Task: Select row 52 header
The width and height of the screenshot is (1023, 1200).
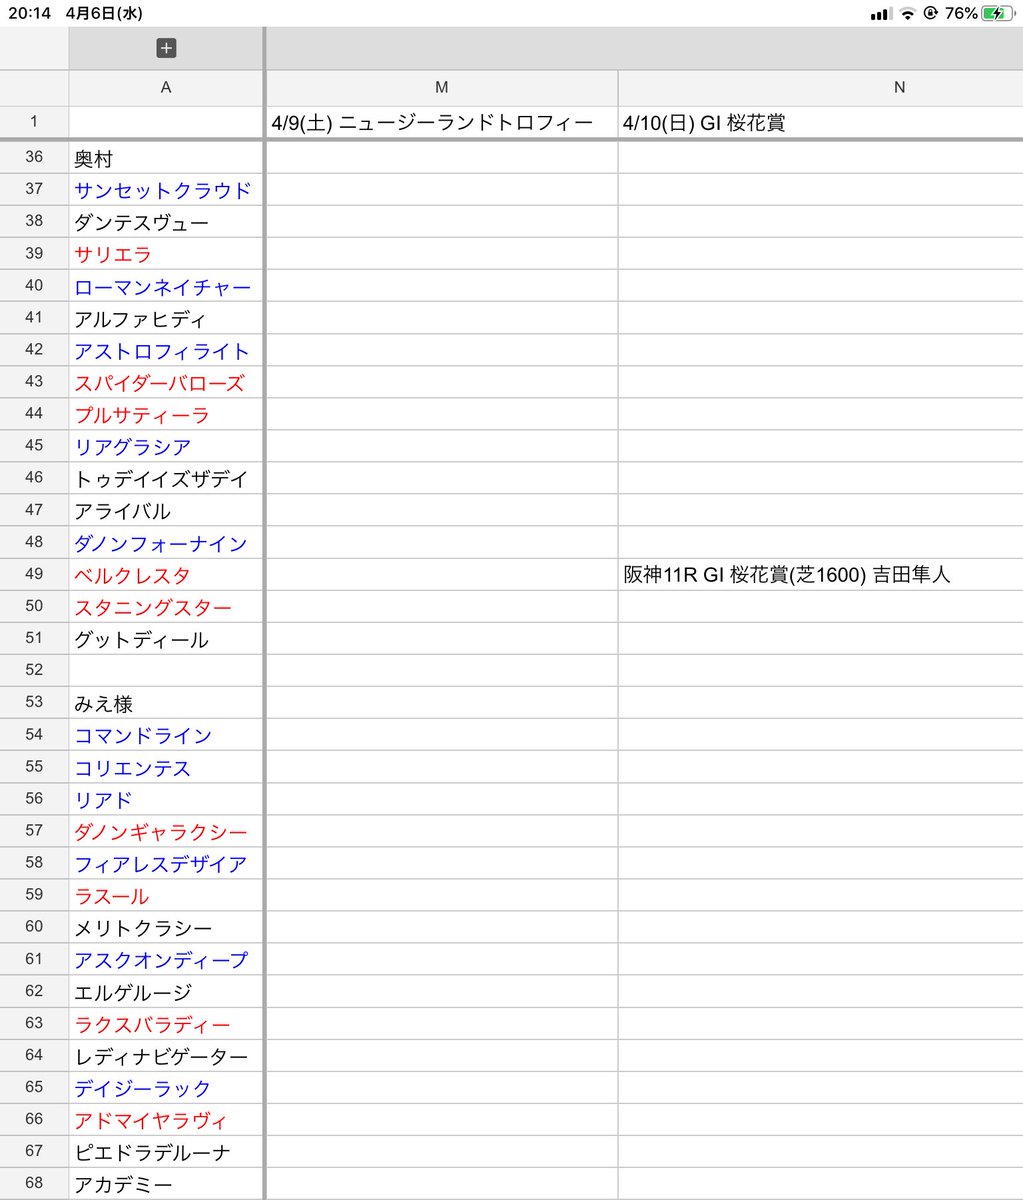Action: coord(34,670)
